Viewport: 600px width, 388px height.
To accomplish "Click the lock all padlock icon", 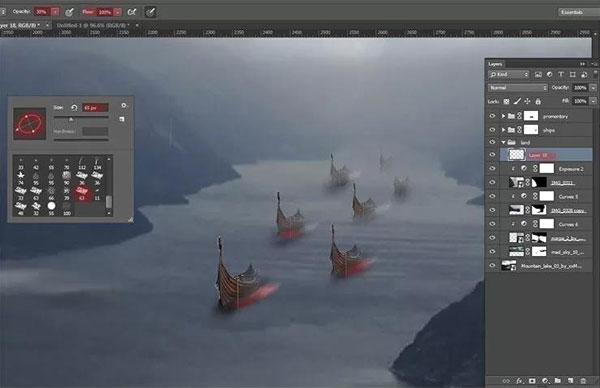I will pyautogui.click(x=538, y=102).
